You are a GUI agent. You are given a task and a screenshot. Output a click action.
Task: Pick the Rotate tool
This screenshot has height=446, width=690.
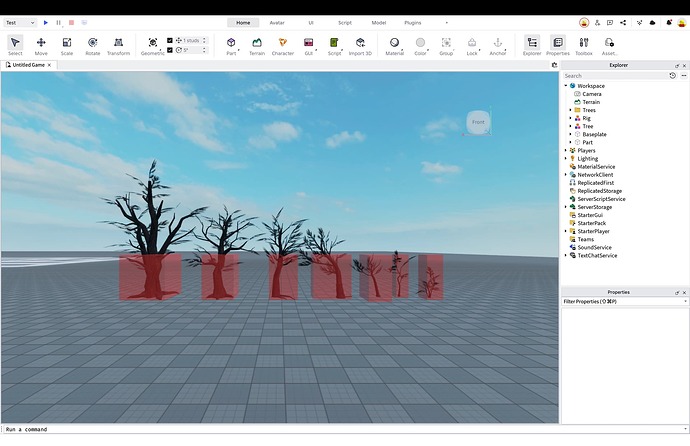(x=92, y=45)
